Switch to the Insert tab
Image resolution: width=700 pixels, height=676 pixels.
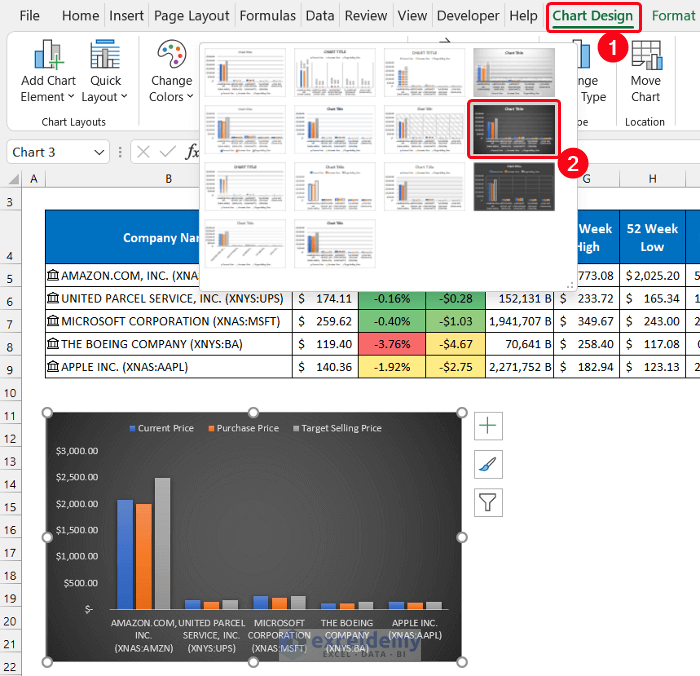[126, 16]
